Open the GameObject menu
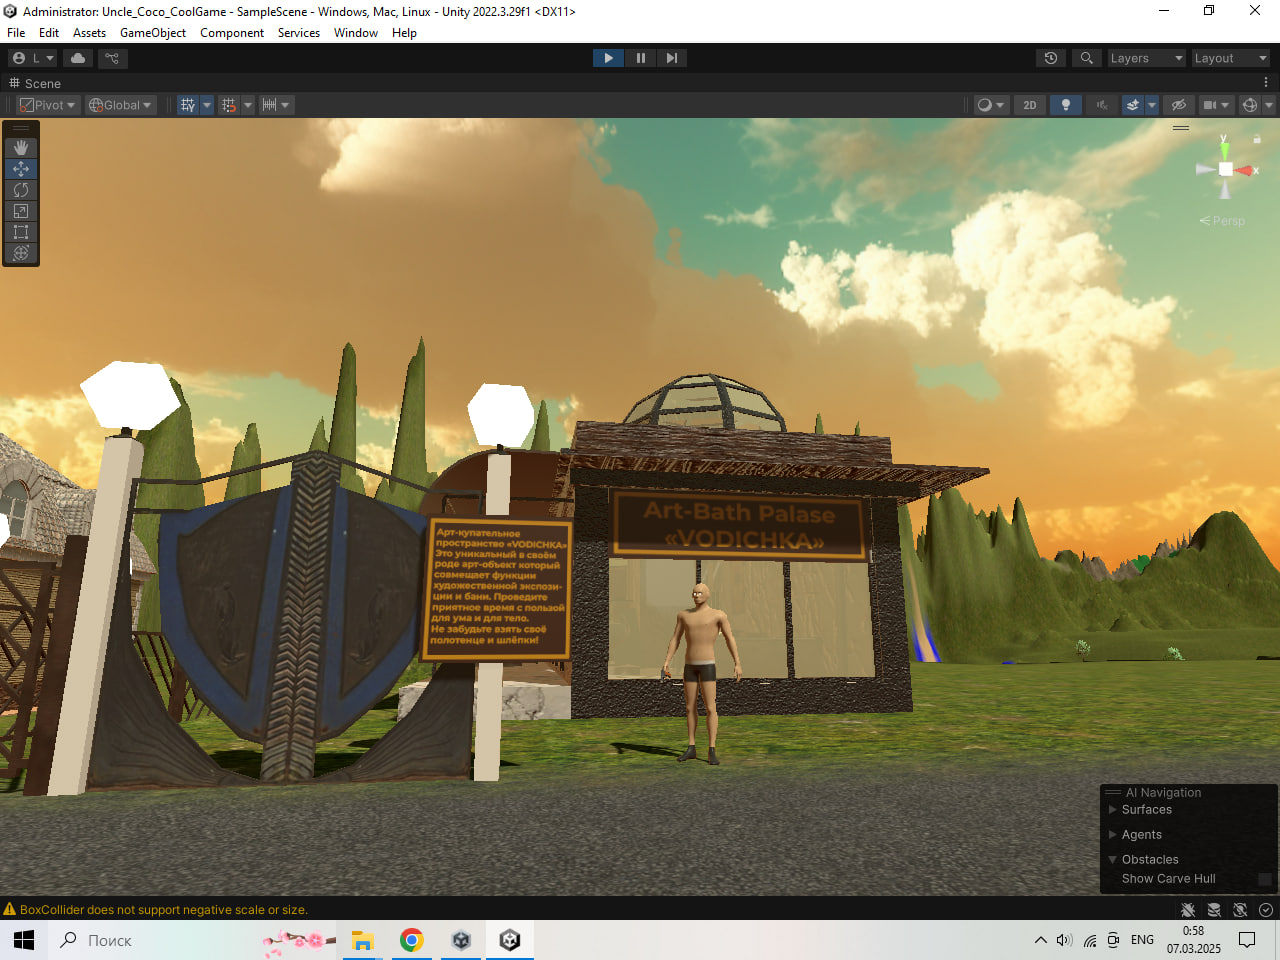 tap(153, 33)
